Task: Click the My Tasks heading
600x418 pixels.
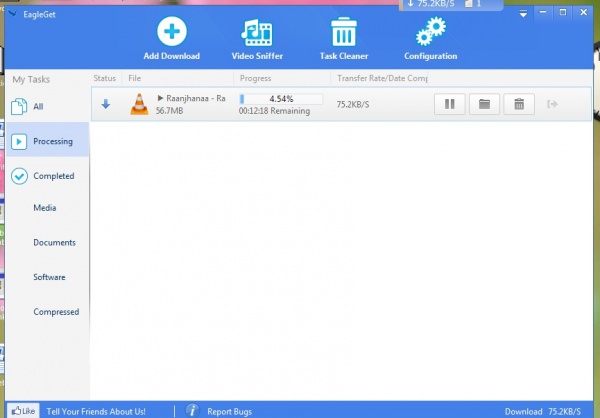Action: (31, 79)
